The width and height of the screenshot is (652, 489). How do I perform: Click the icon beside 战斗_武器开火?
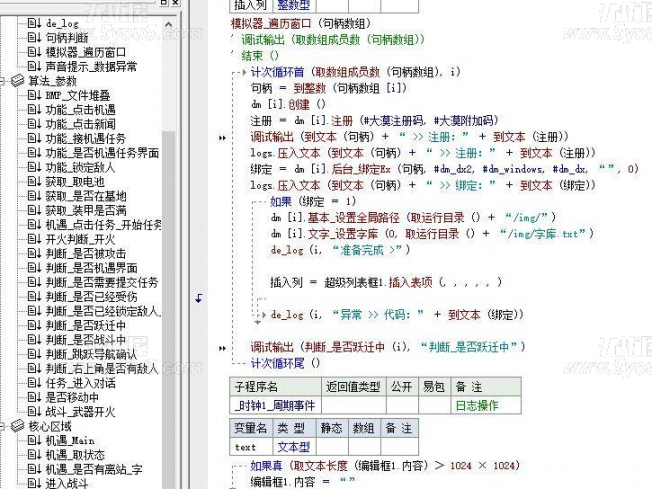coord(35,412)
